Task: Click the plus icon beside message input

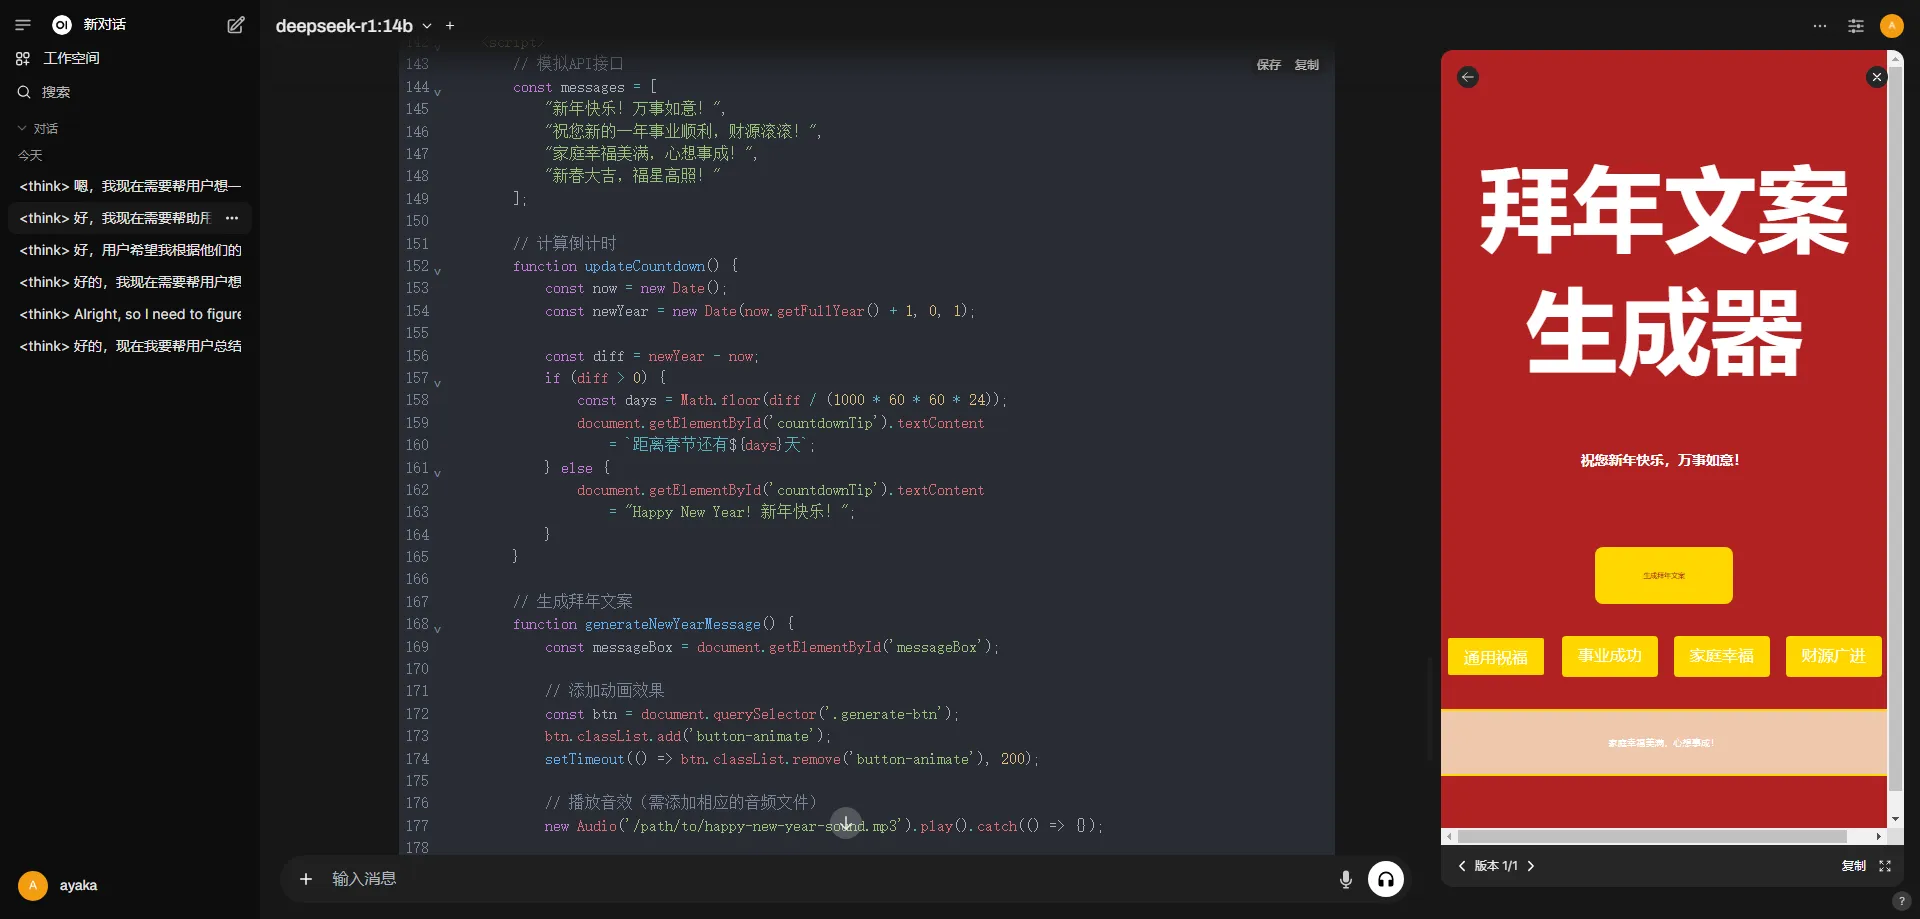Action: tap(306, 879)
